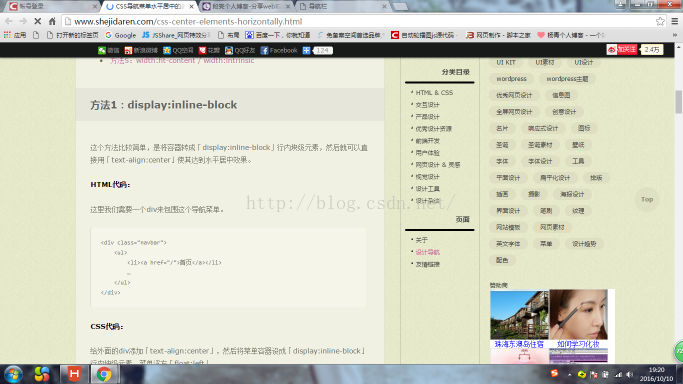Click the Sogou input tray icon
Screen dimensions: 683x384
click(555, 373)
